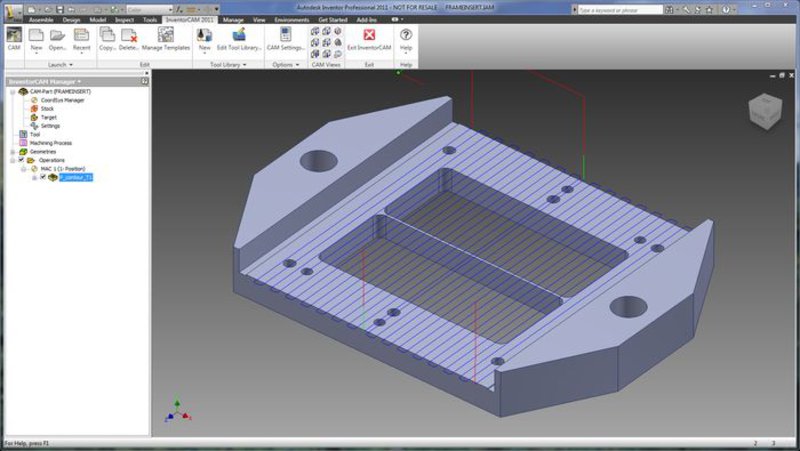800x451 pixels.
Task: Open the Manage Templates tool
Action: (x=165, y=36)
